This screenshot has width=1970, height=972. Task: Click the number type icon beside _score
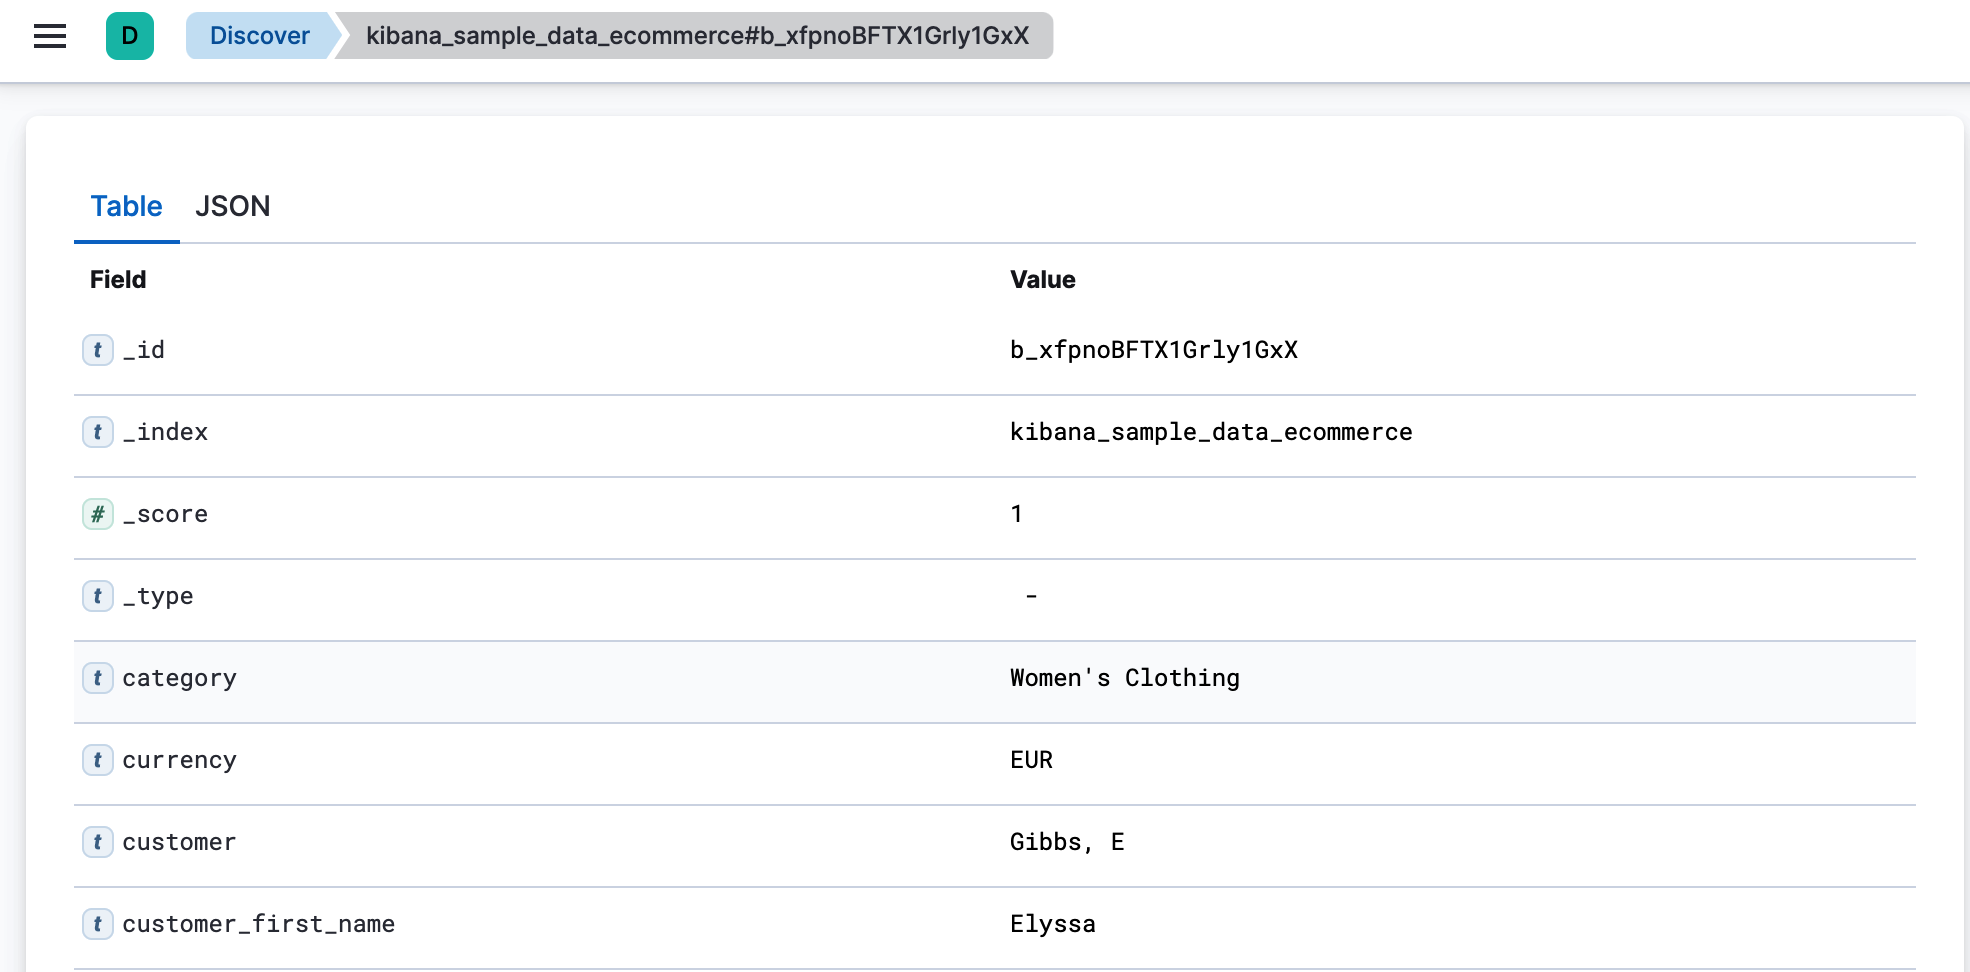click(97, 514)
